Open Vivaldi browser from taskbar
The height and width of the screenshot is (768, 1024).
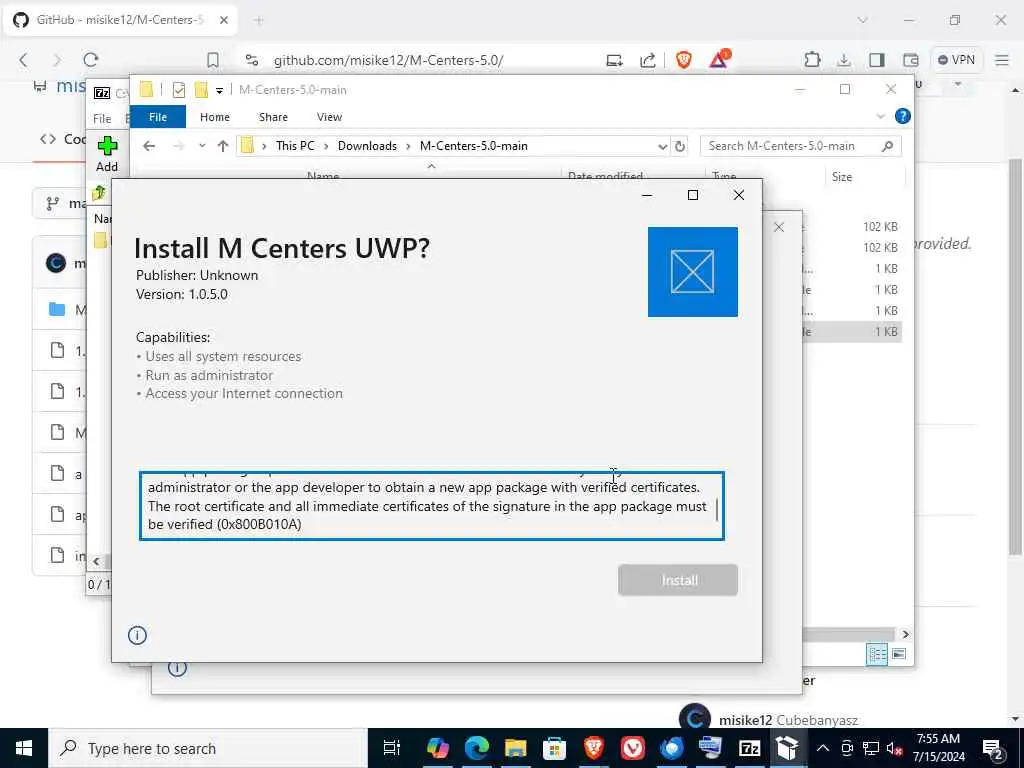tap(632, 748)
